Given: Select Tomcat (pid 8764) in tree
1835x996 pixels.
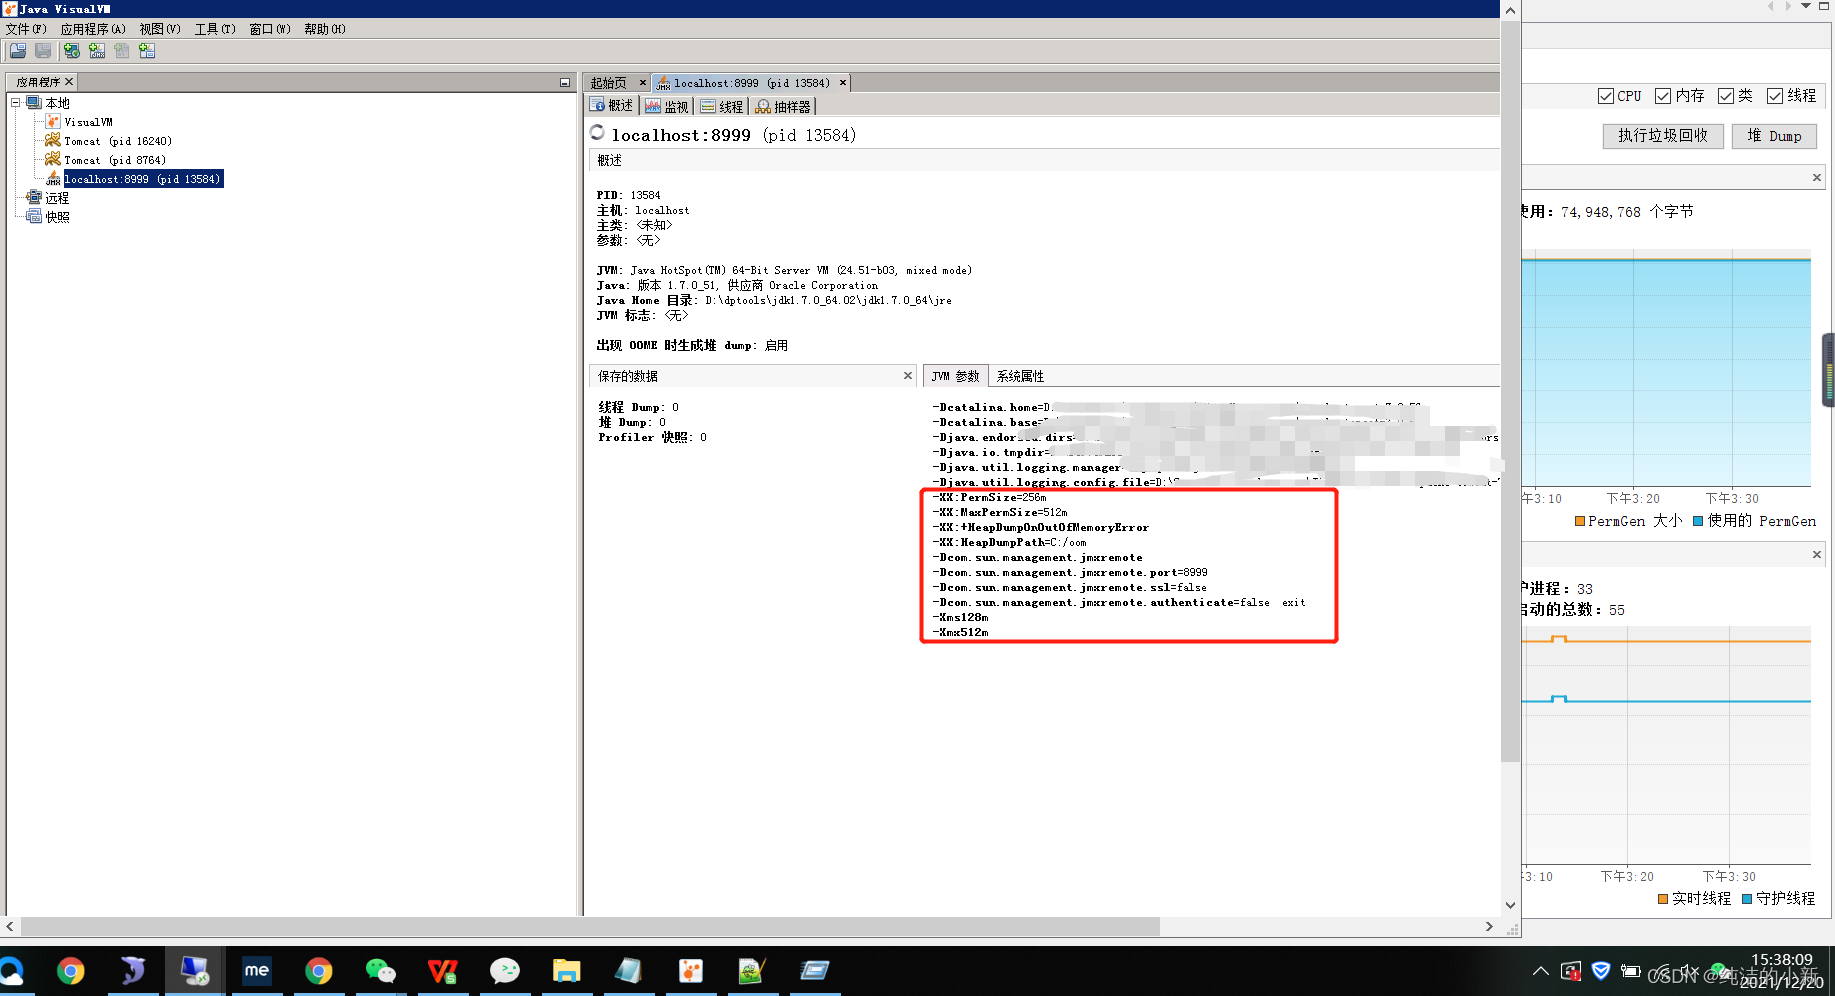Looking at the screenshot, I should 114,160.
